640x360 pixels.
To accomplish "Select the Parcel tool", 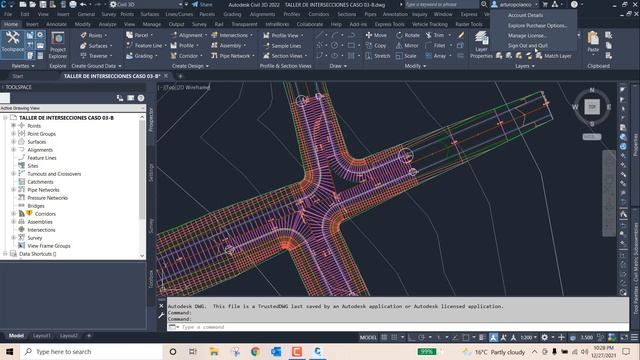I will click(x=140, y=36).
